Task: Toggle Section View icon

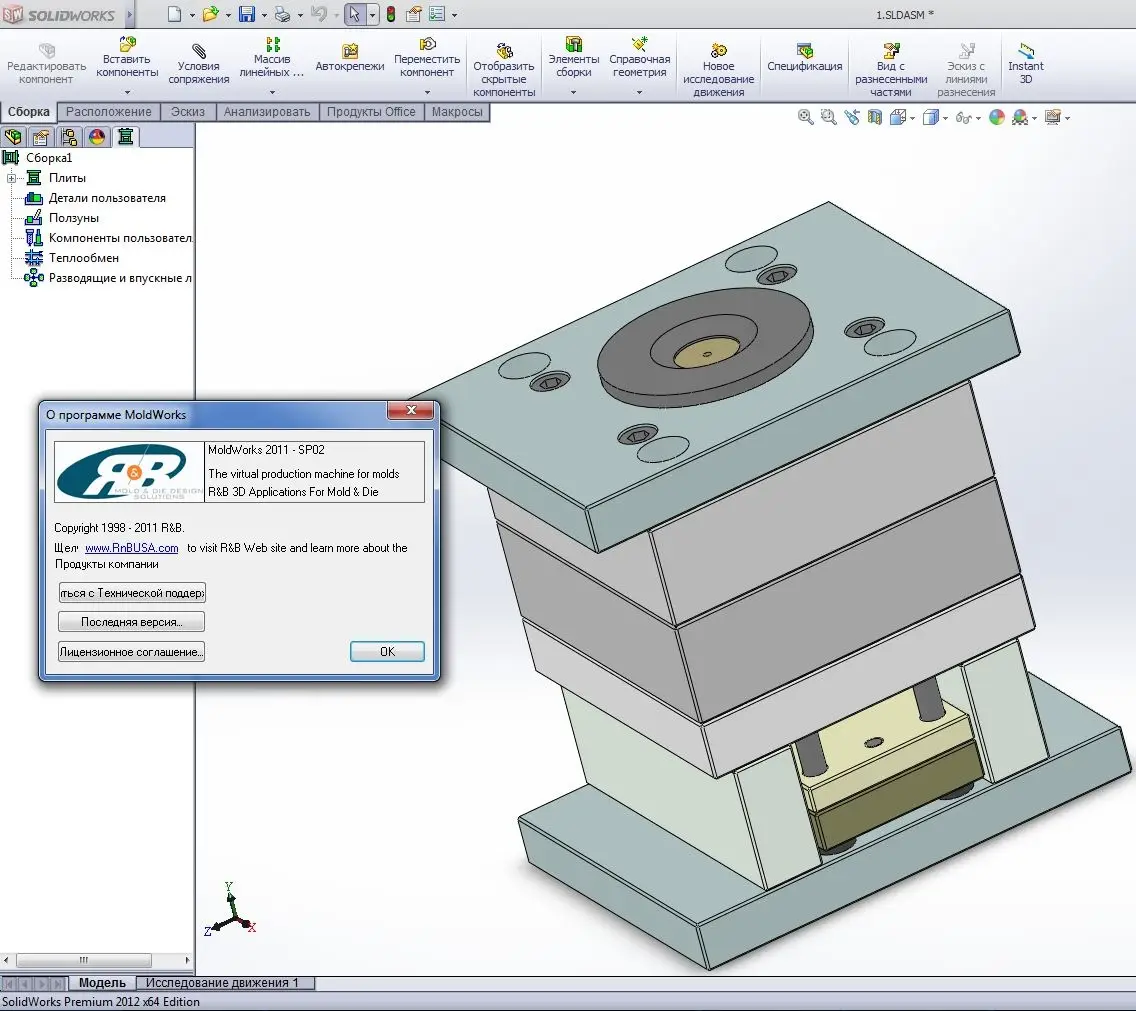Action: (x=875, y=117)
